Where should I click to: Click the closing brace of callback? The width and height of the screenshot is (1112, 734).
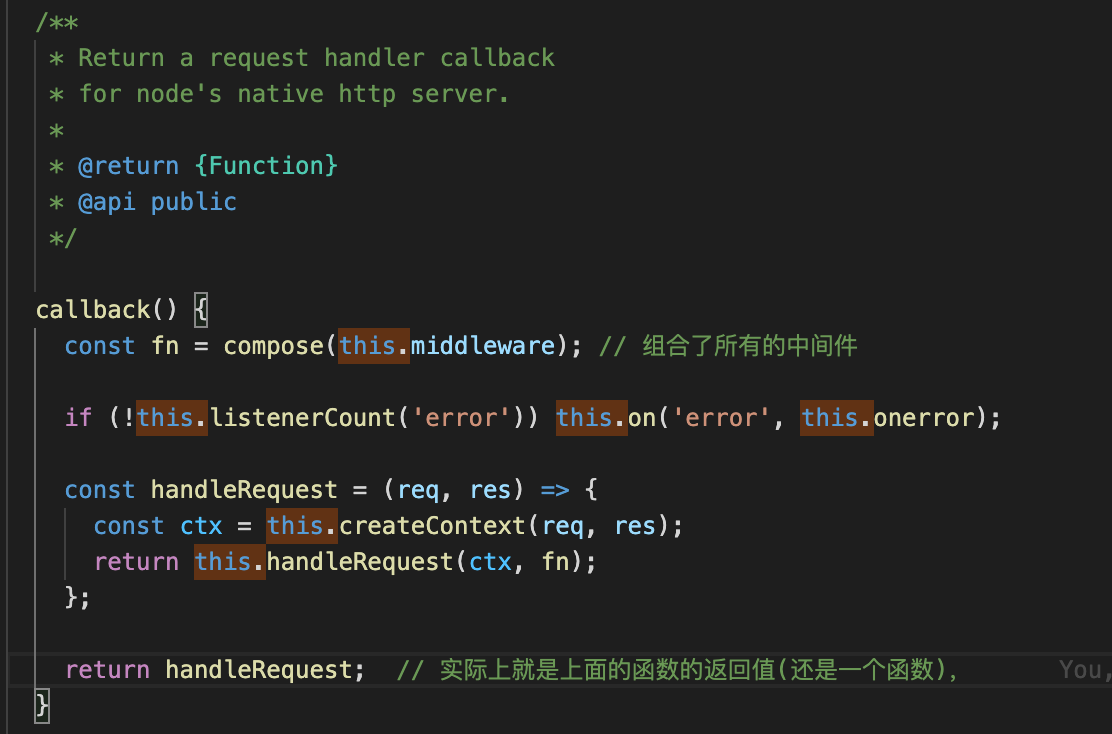tap(42, 706)
